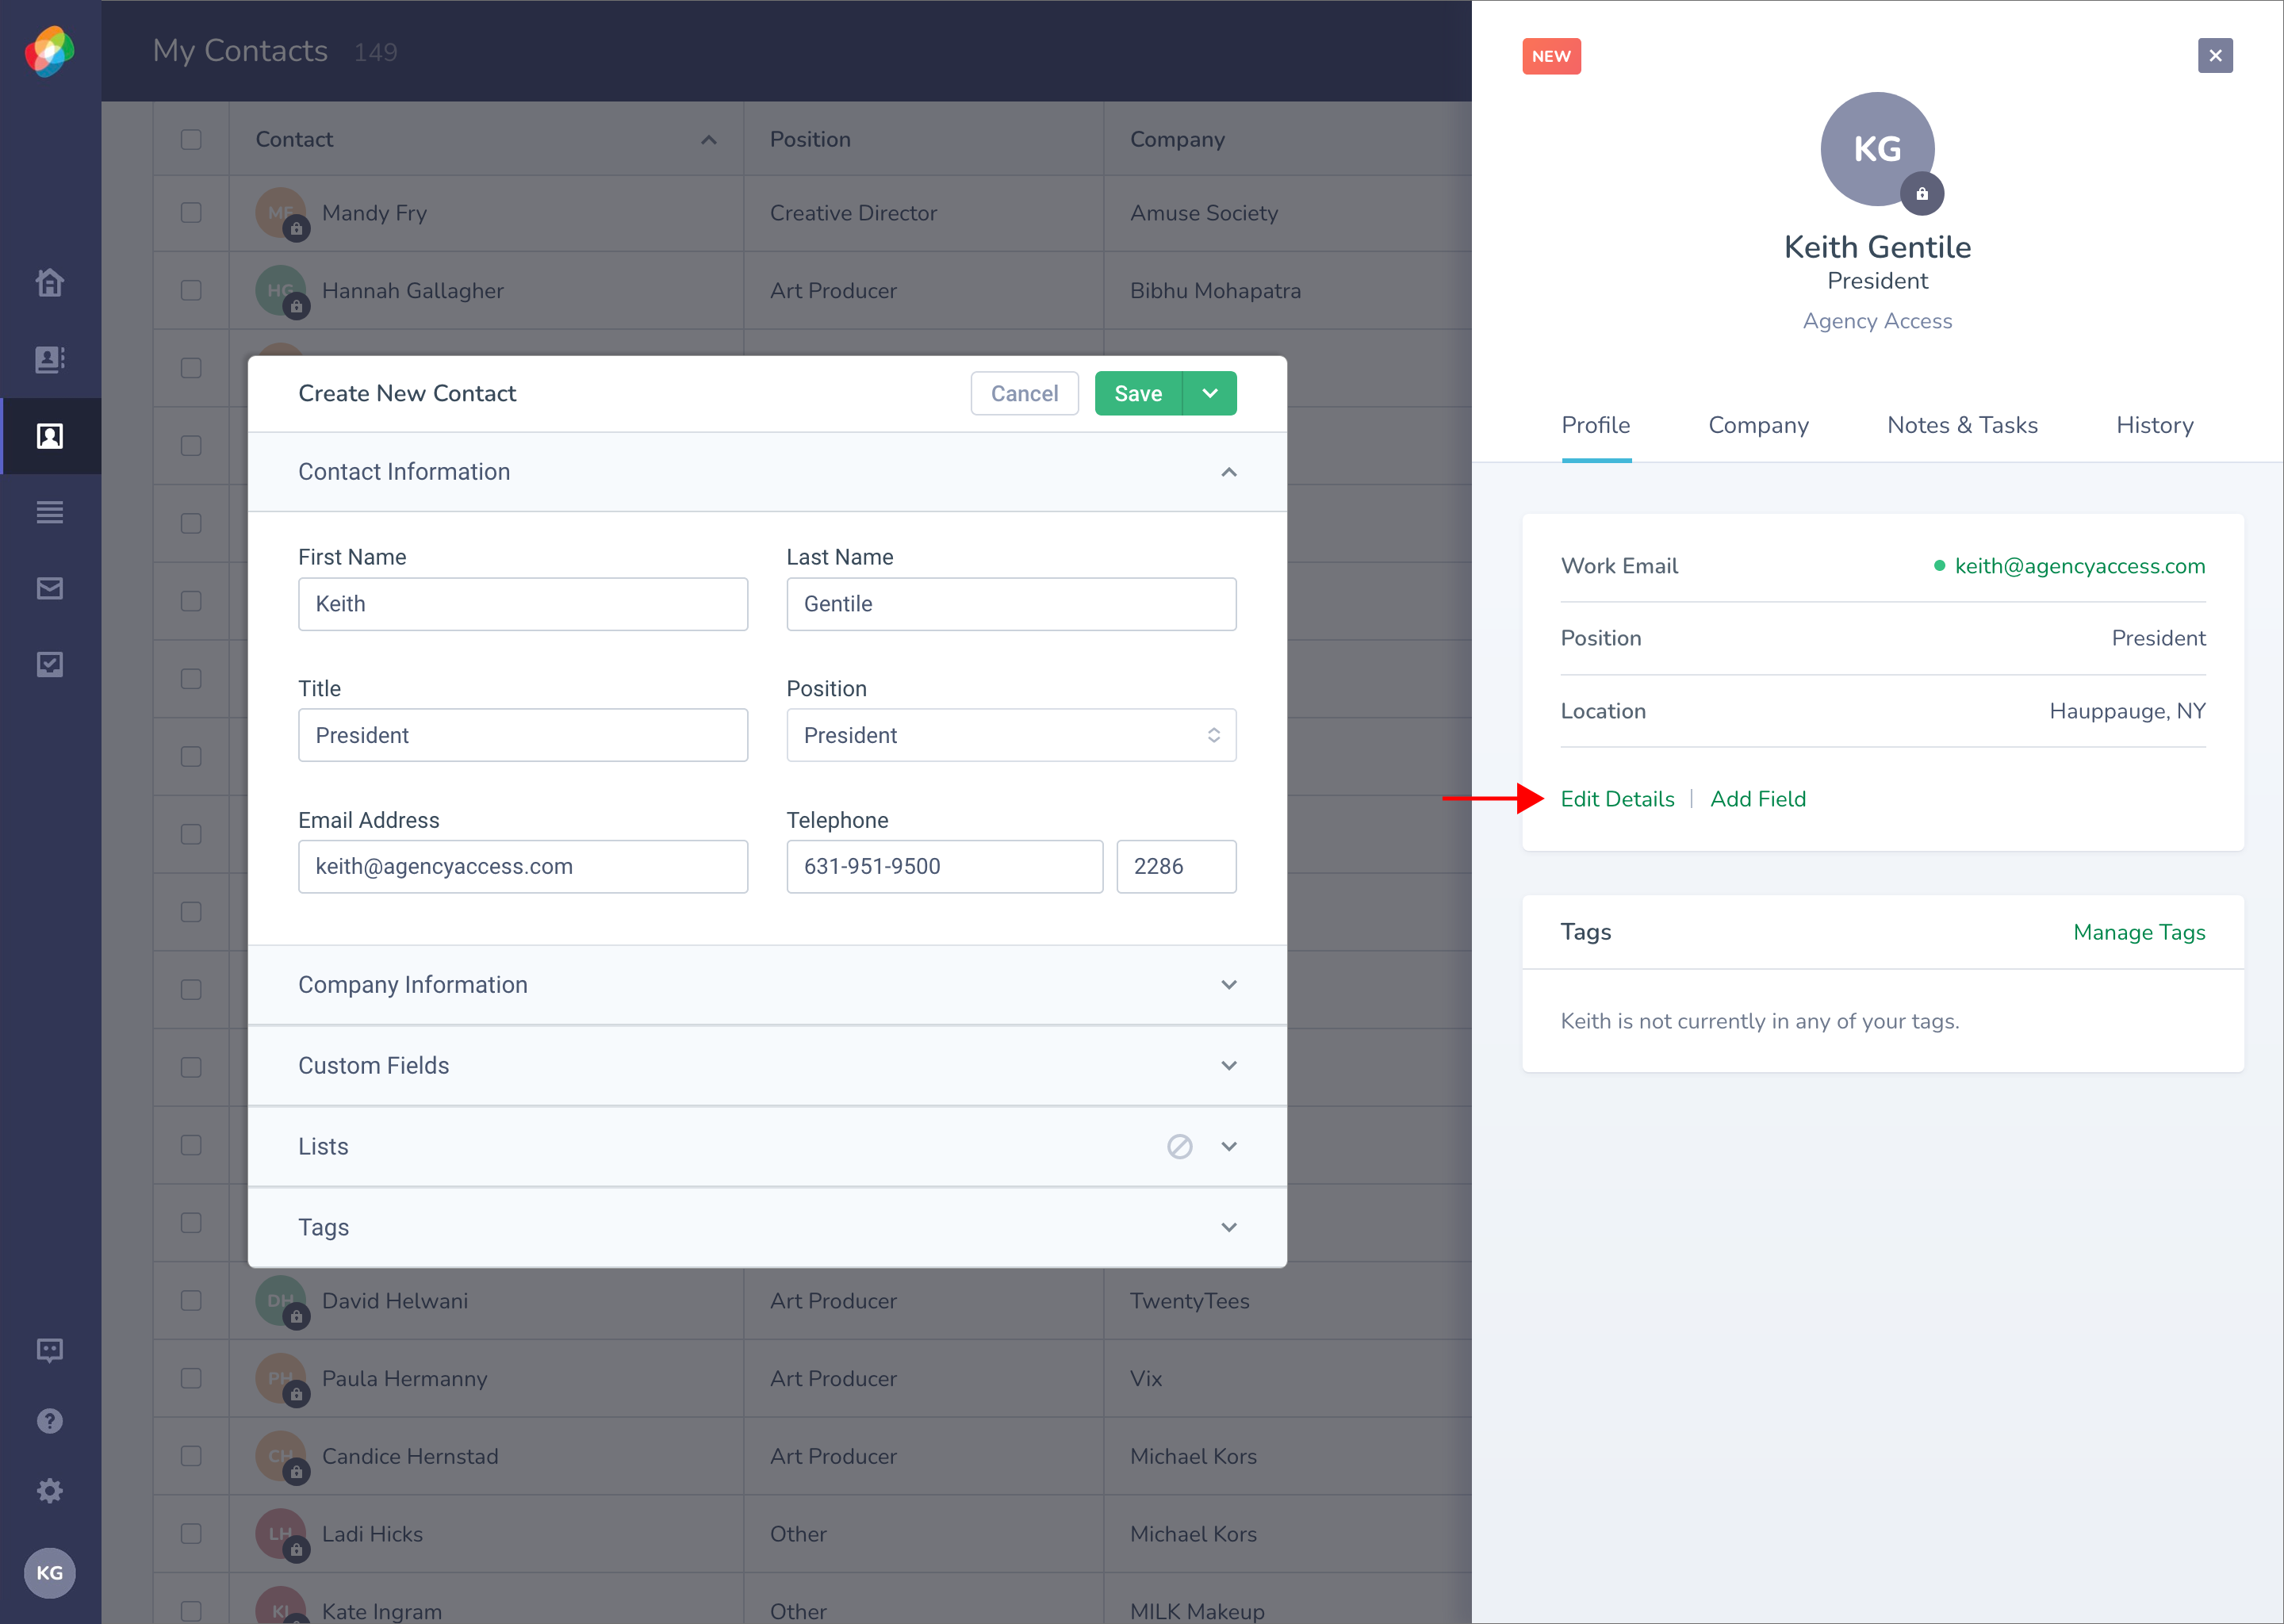The image size is (2284, 1624).
Task: Click Kate Ingram's avatar
Action: click(x=281, y=1605)
